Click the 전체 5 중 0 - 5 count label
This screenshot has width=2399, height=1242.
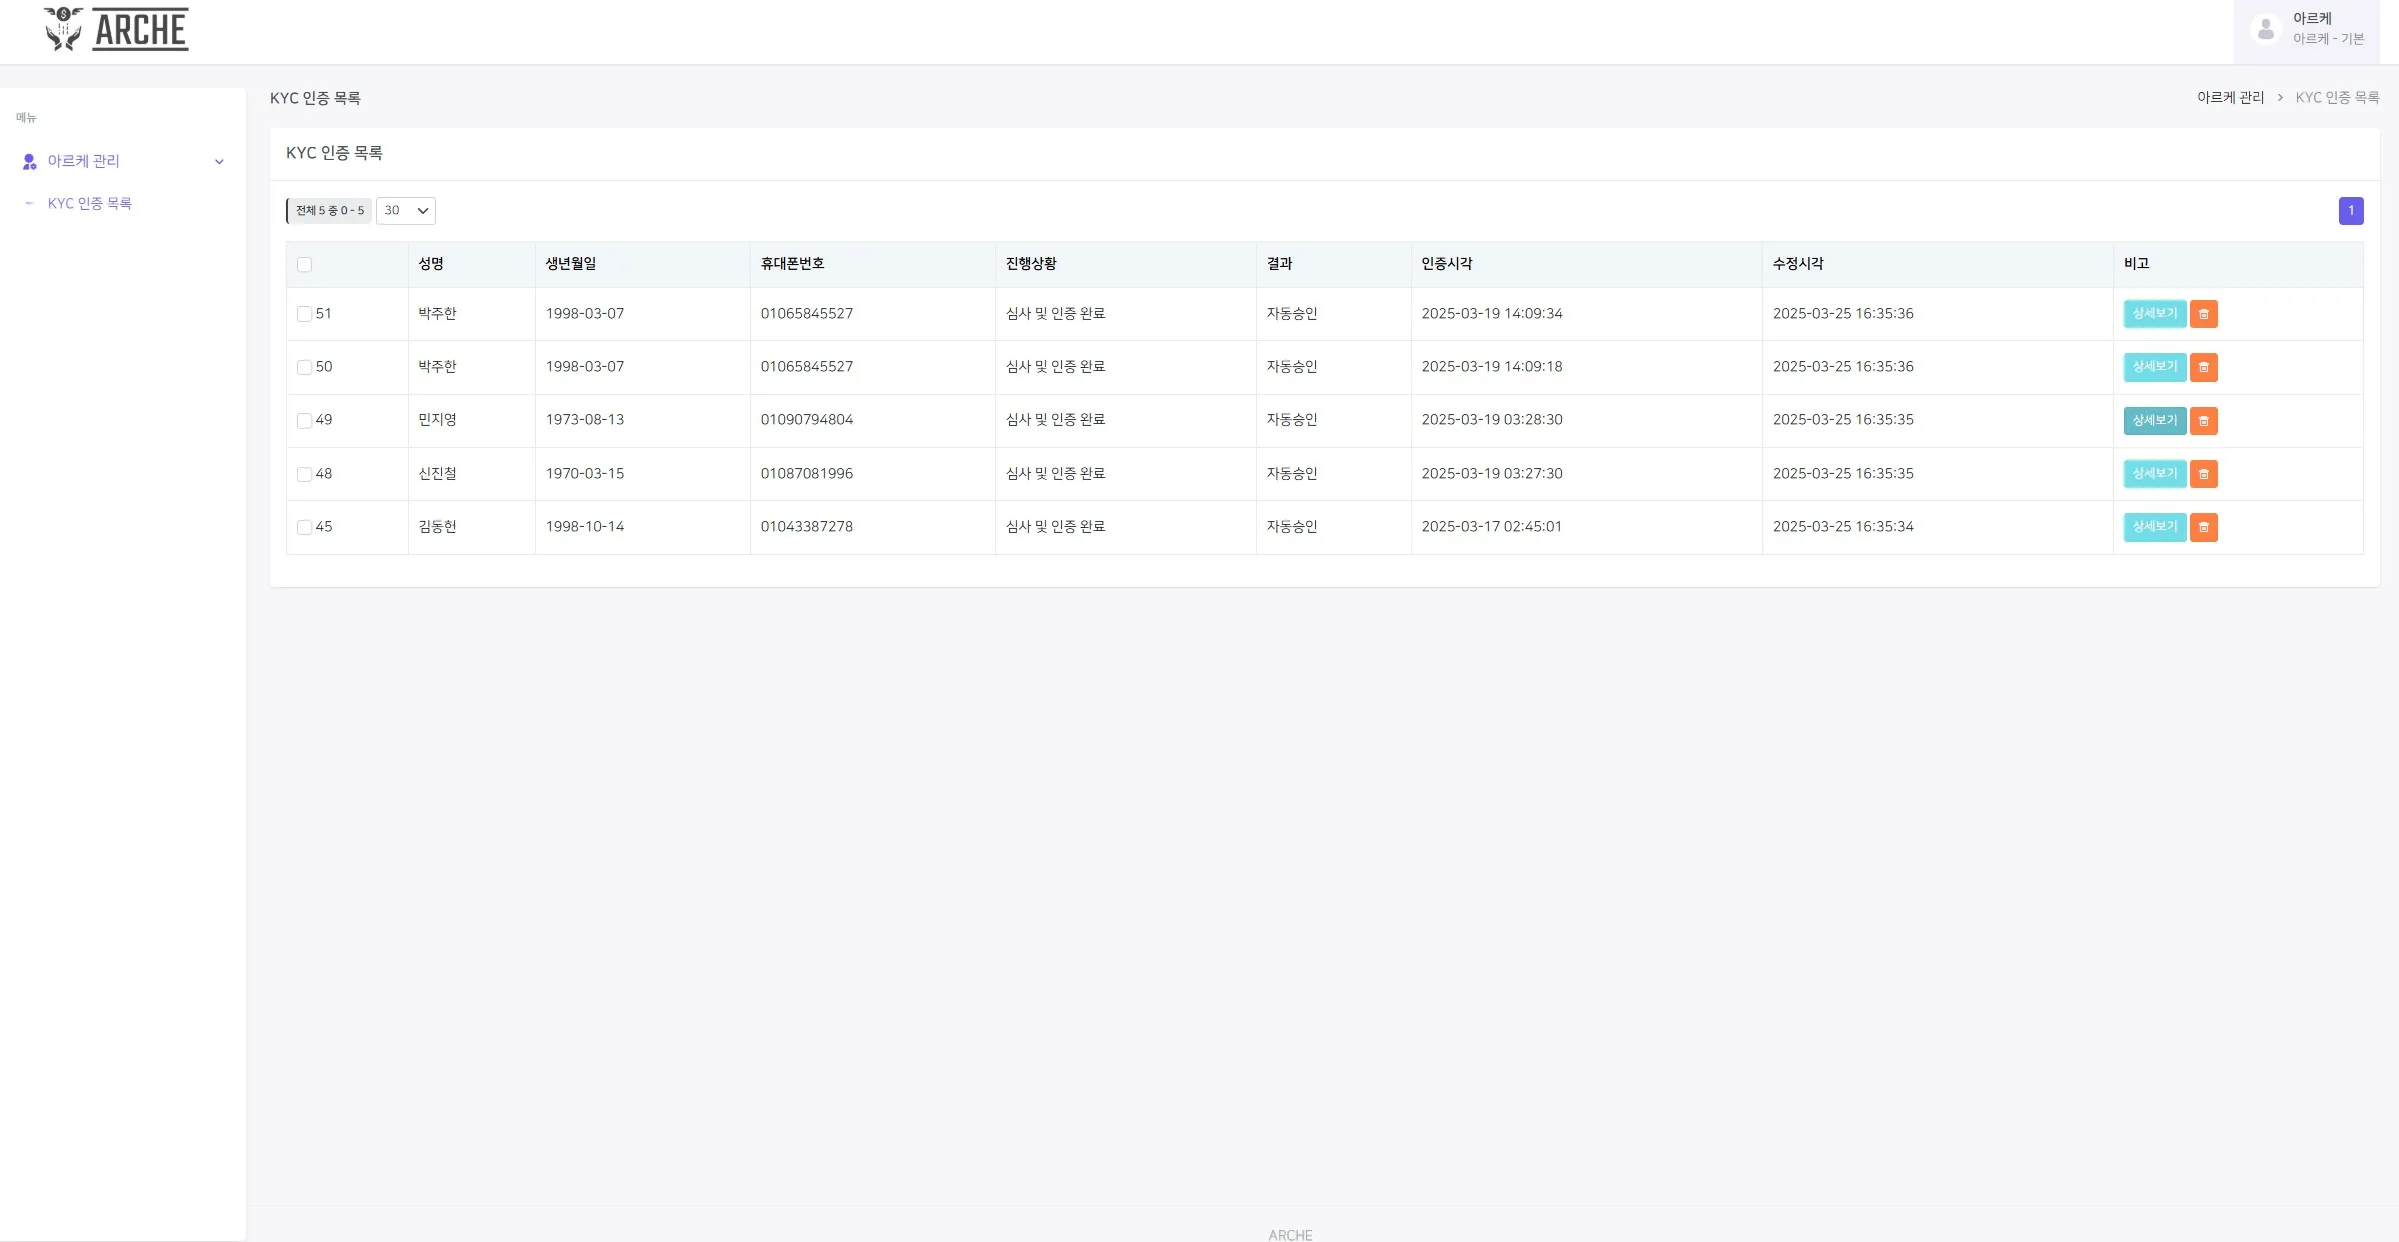(x=330, y=211)
